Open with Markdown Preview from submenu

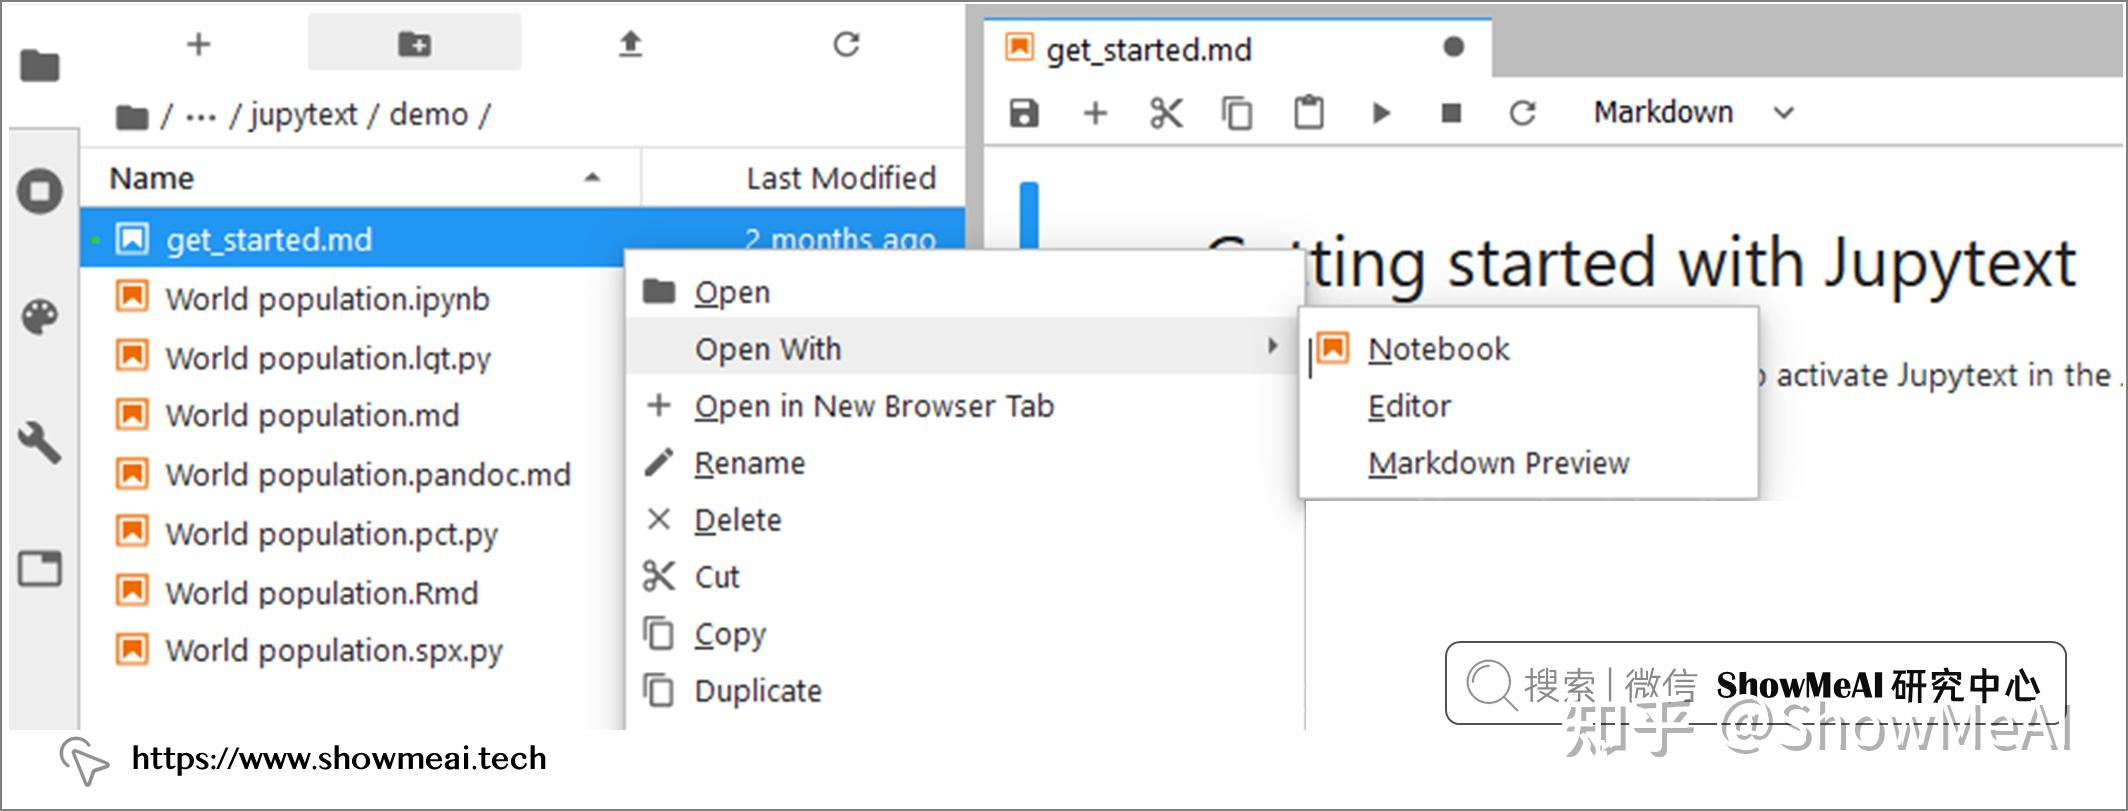(x=1528, y=463)
